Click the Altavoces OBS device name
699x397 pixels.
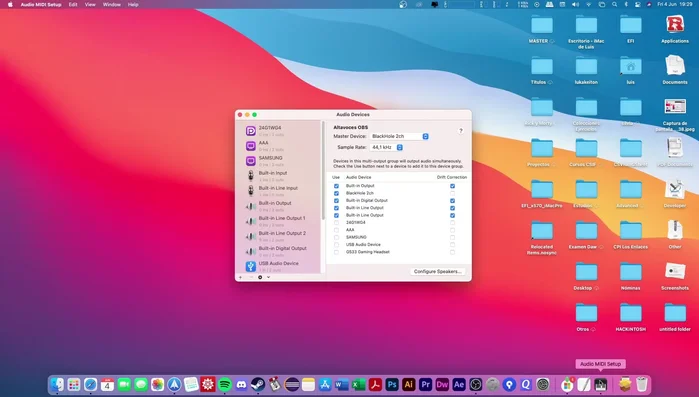click(x=351, y=127)
